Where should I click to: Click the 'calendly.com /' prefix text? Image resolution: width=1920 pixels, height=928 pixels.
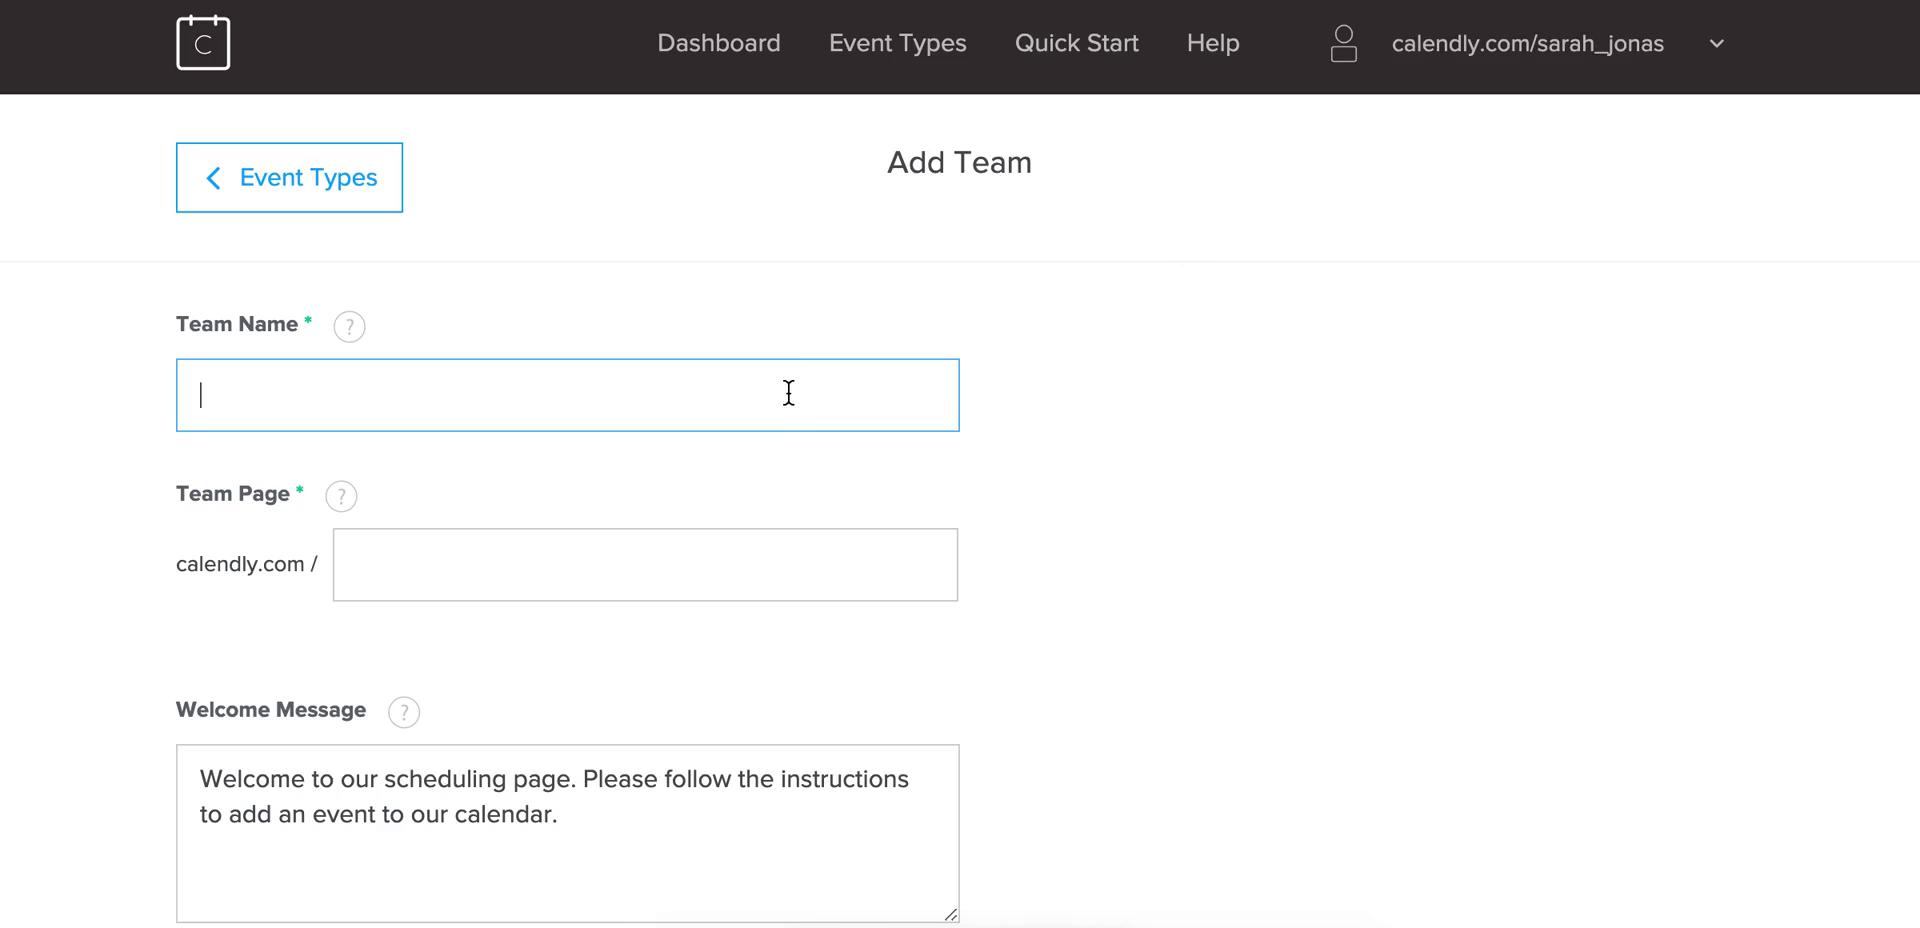click(246, 564)
